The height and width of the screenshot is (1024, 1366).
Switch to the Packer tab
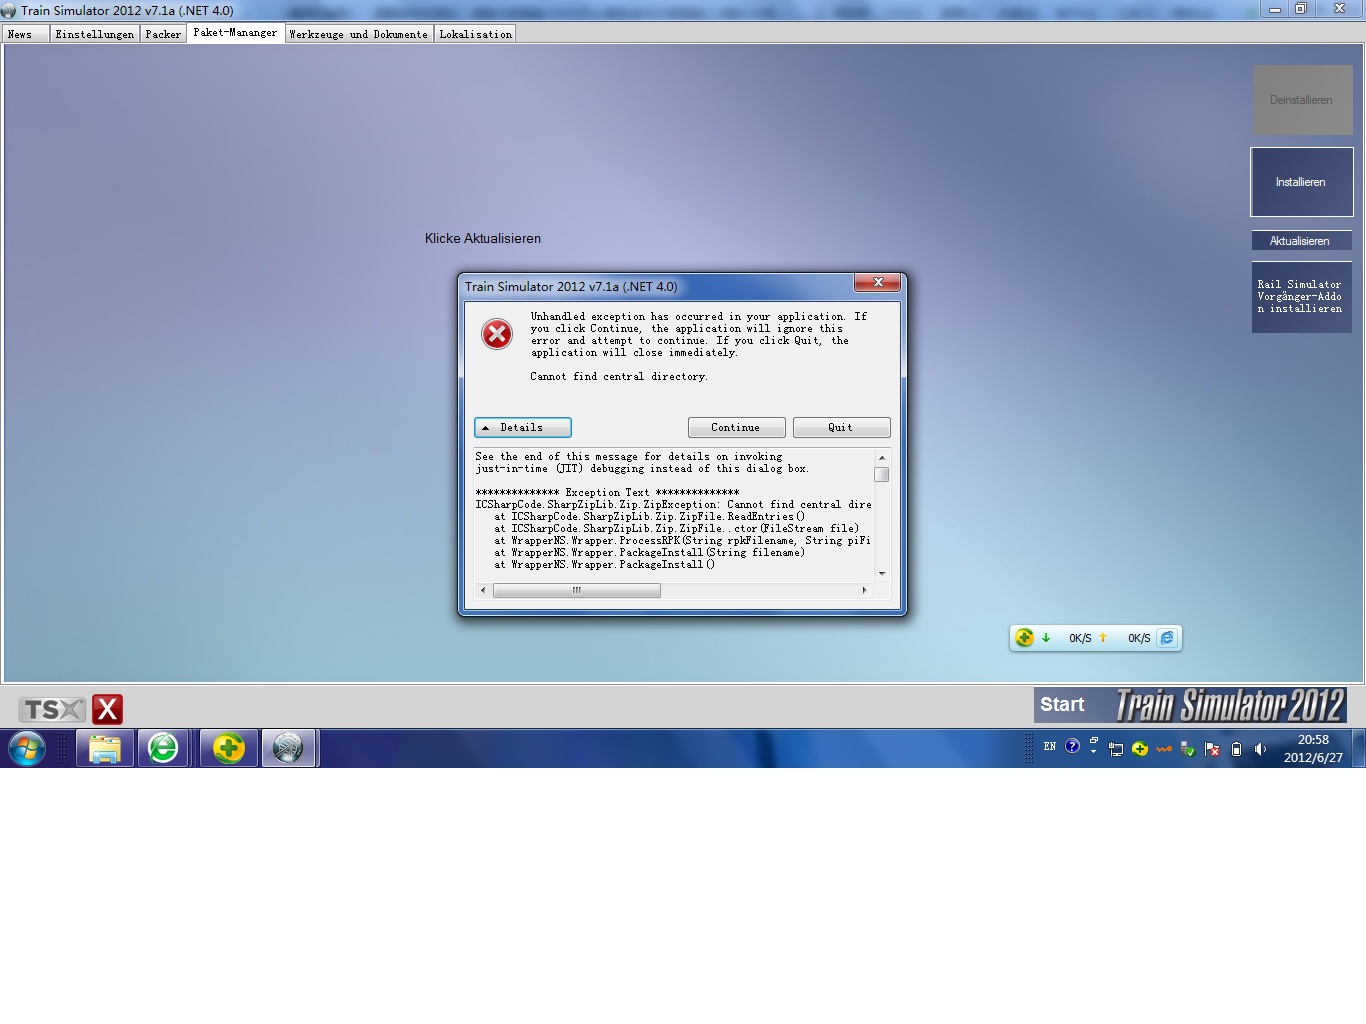point(163,34)
